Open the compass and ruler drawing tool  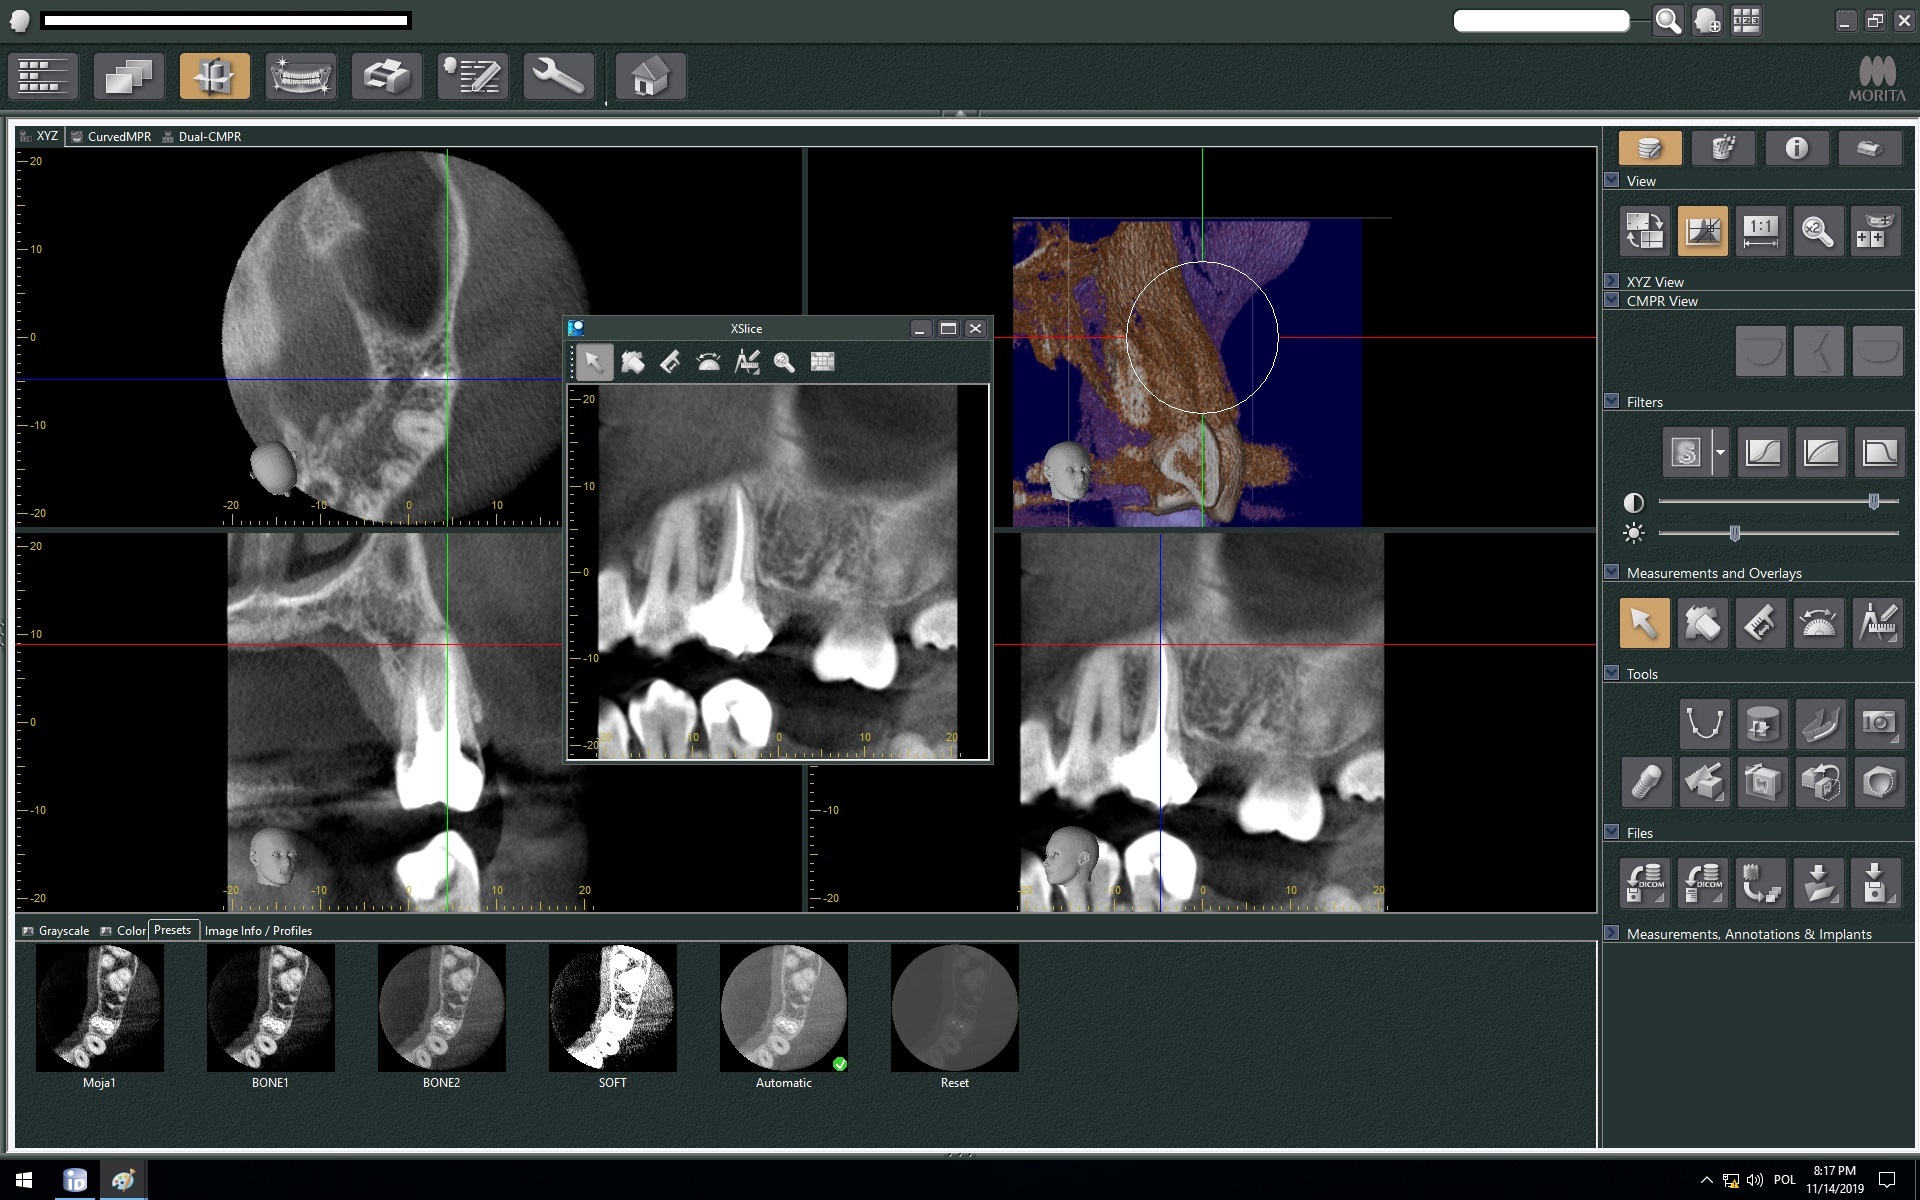click(1877, 623)
